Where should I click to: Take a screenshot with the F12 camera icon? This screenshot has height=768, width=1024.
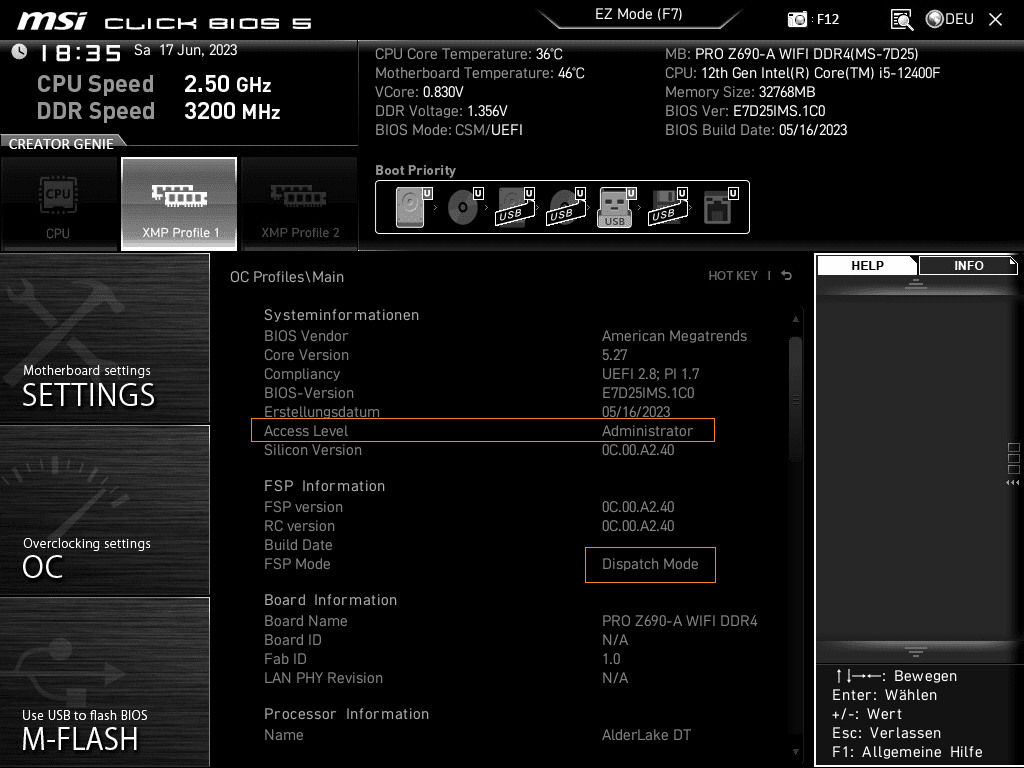[x=797, y=19]
